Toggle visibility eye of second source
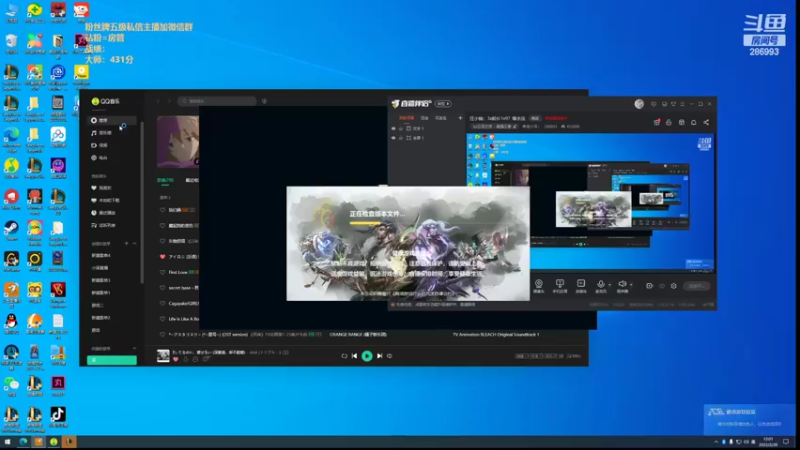Image resolution: width=800 pixels, height=450 pixels. [x=393, y=138]
